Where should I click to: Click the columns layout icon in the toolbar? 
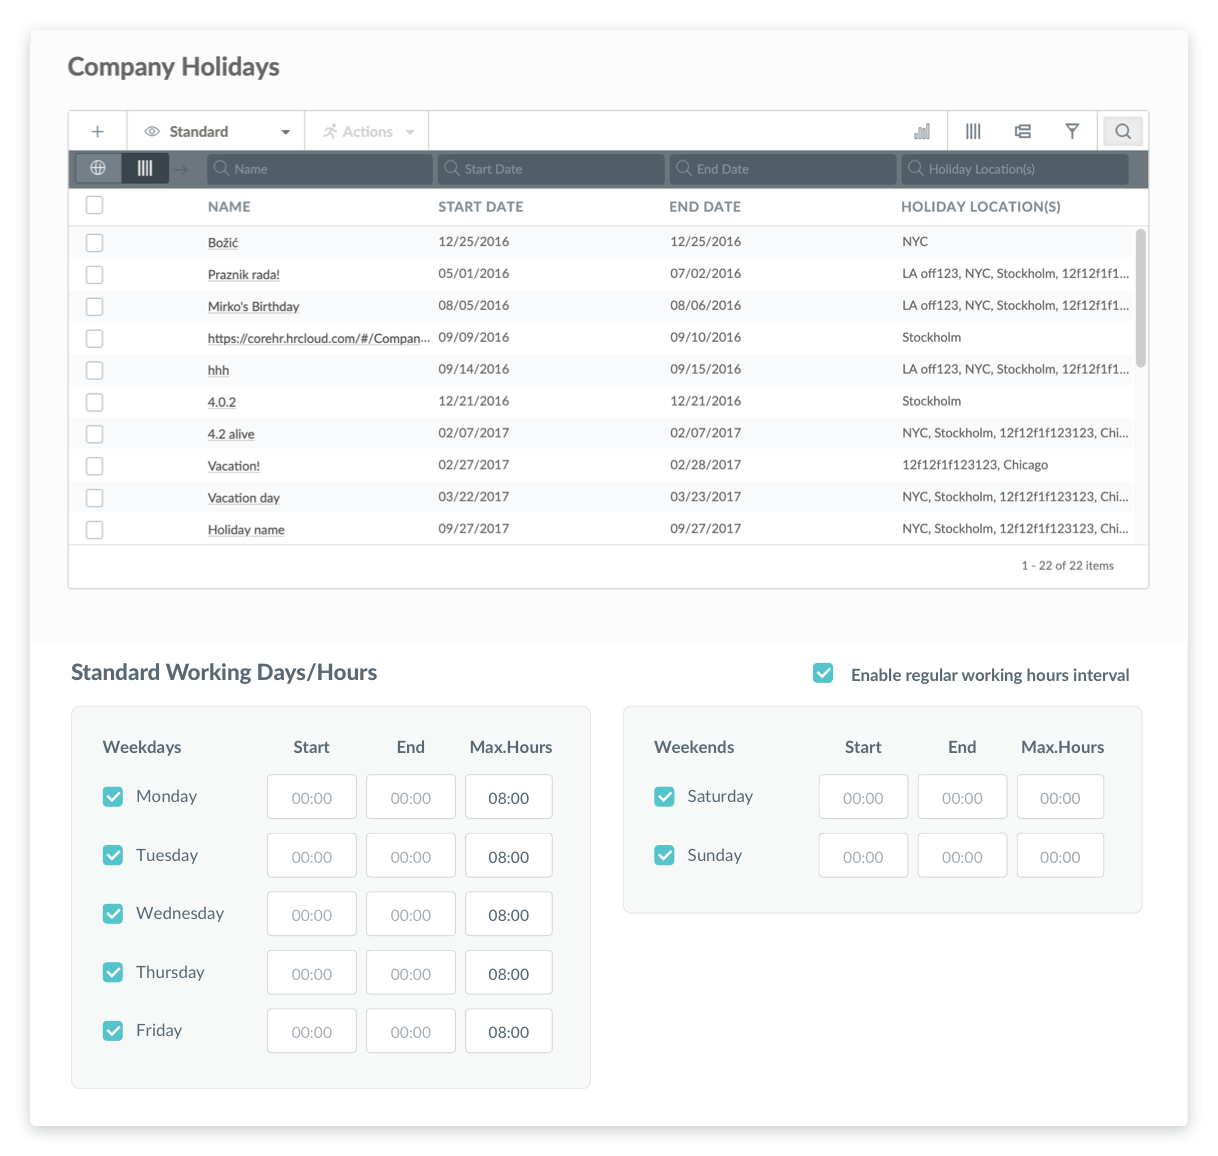(972, 131)
